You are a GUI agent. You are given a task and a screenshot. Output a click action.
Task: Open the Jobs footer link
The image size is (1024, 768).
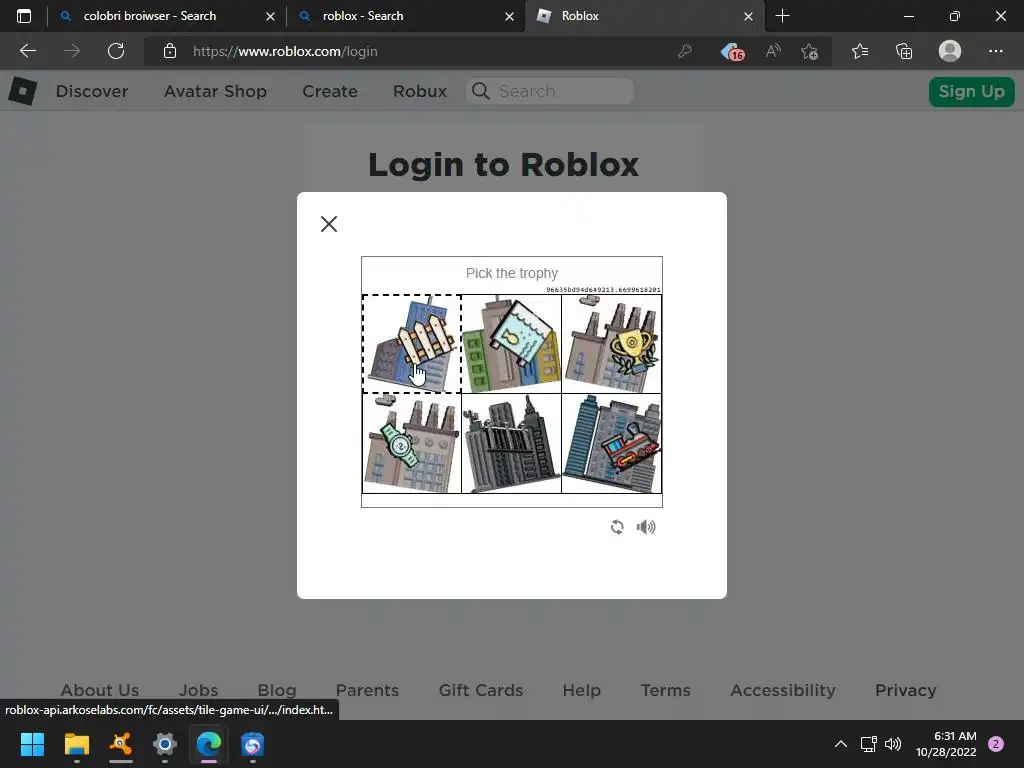coord(199,690)
